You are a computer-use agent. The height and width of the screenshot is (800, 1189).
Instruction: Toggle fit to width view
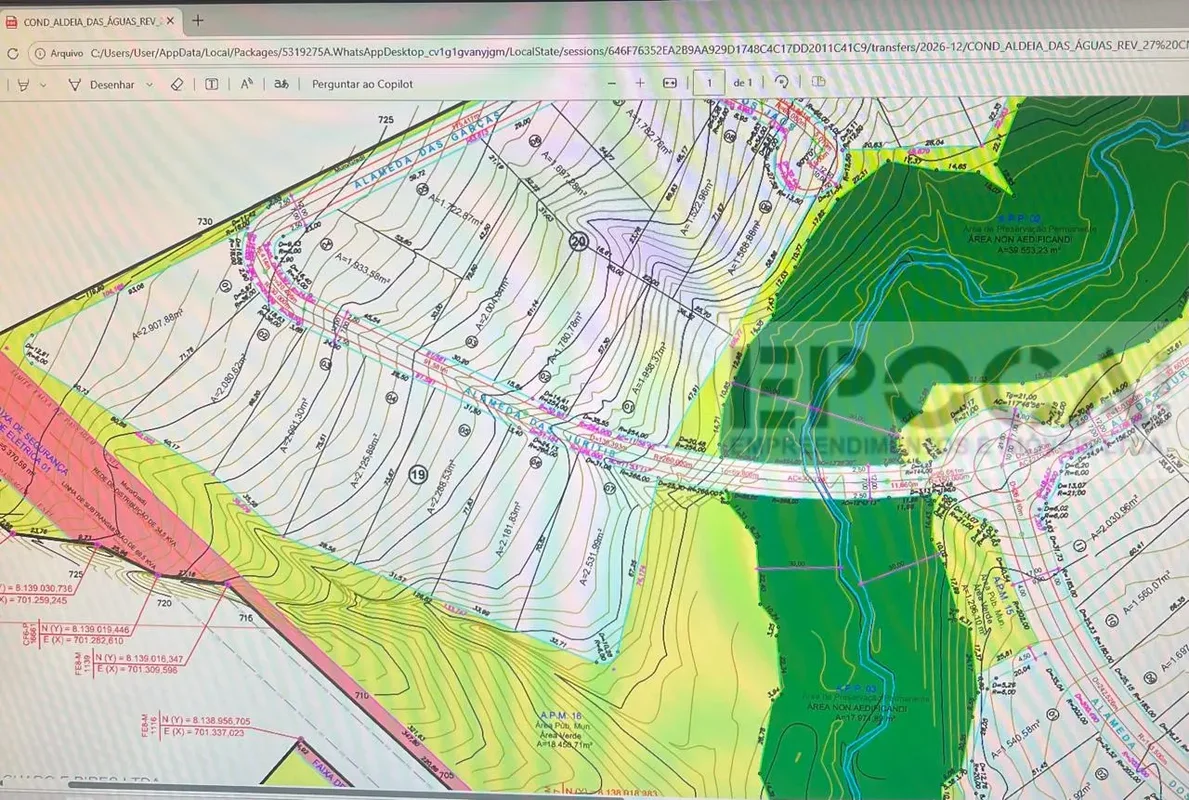(x=670, y=83)
